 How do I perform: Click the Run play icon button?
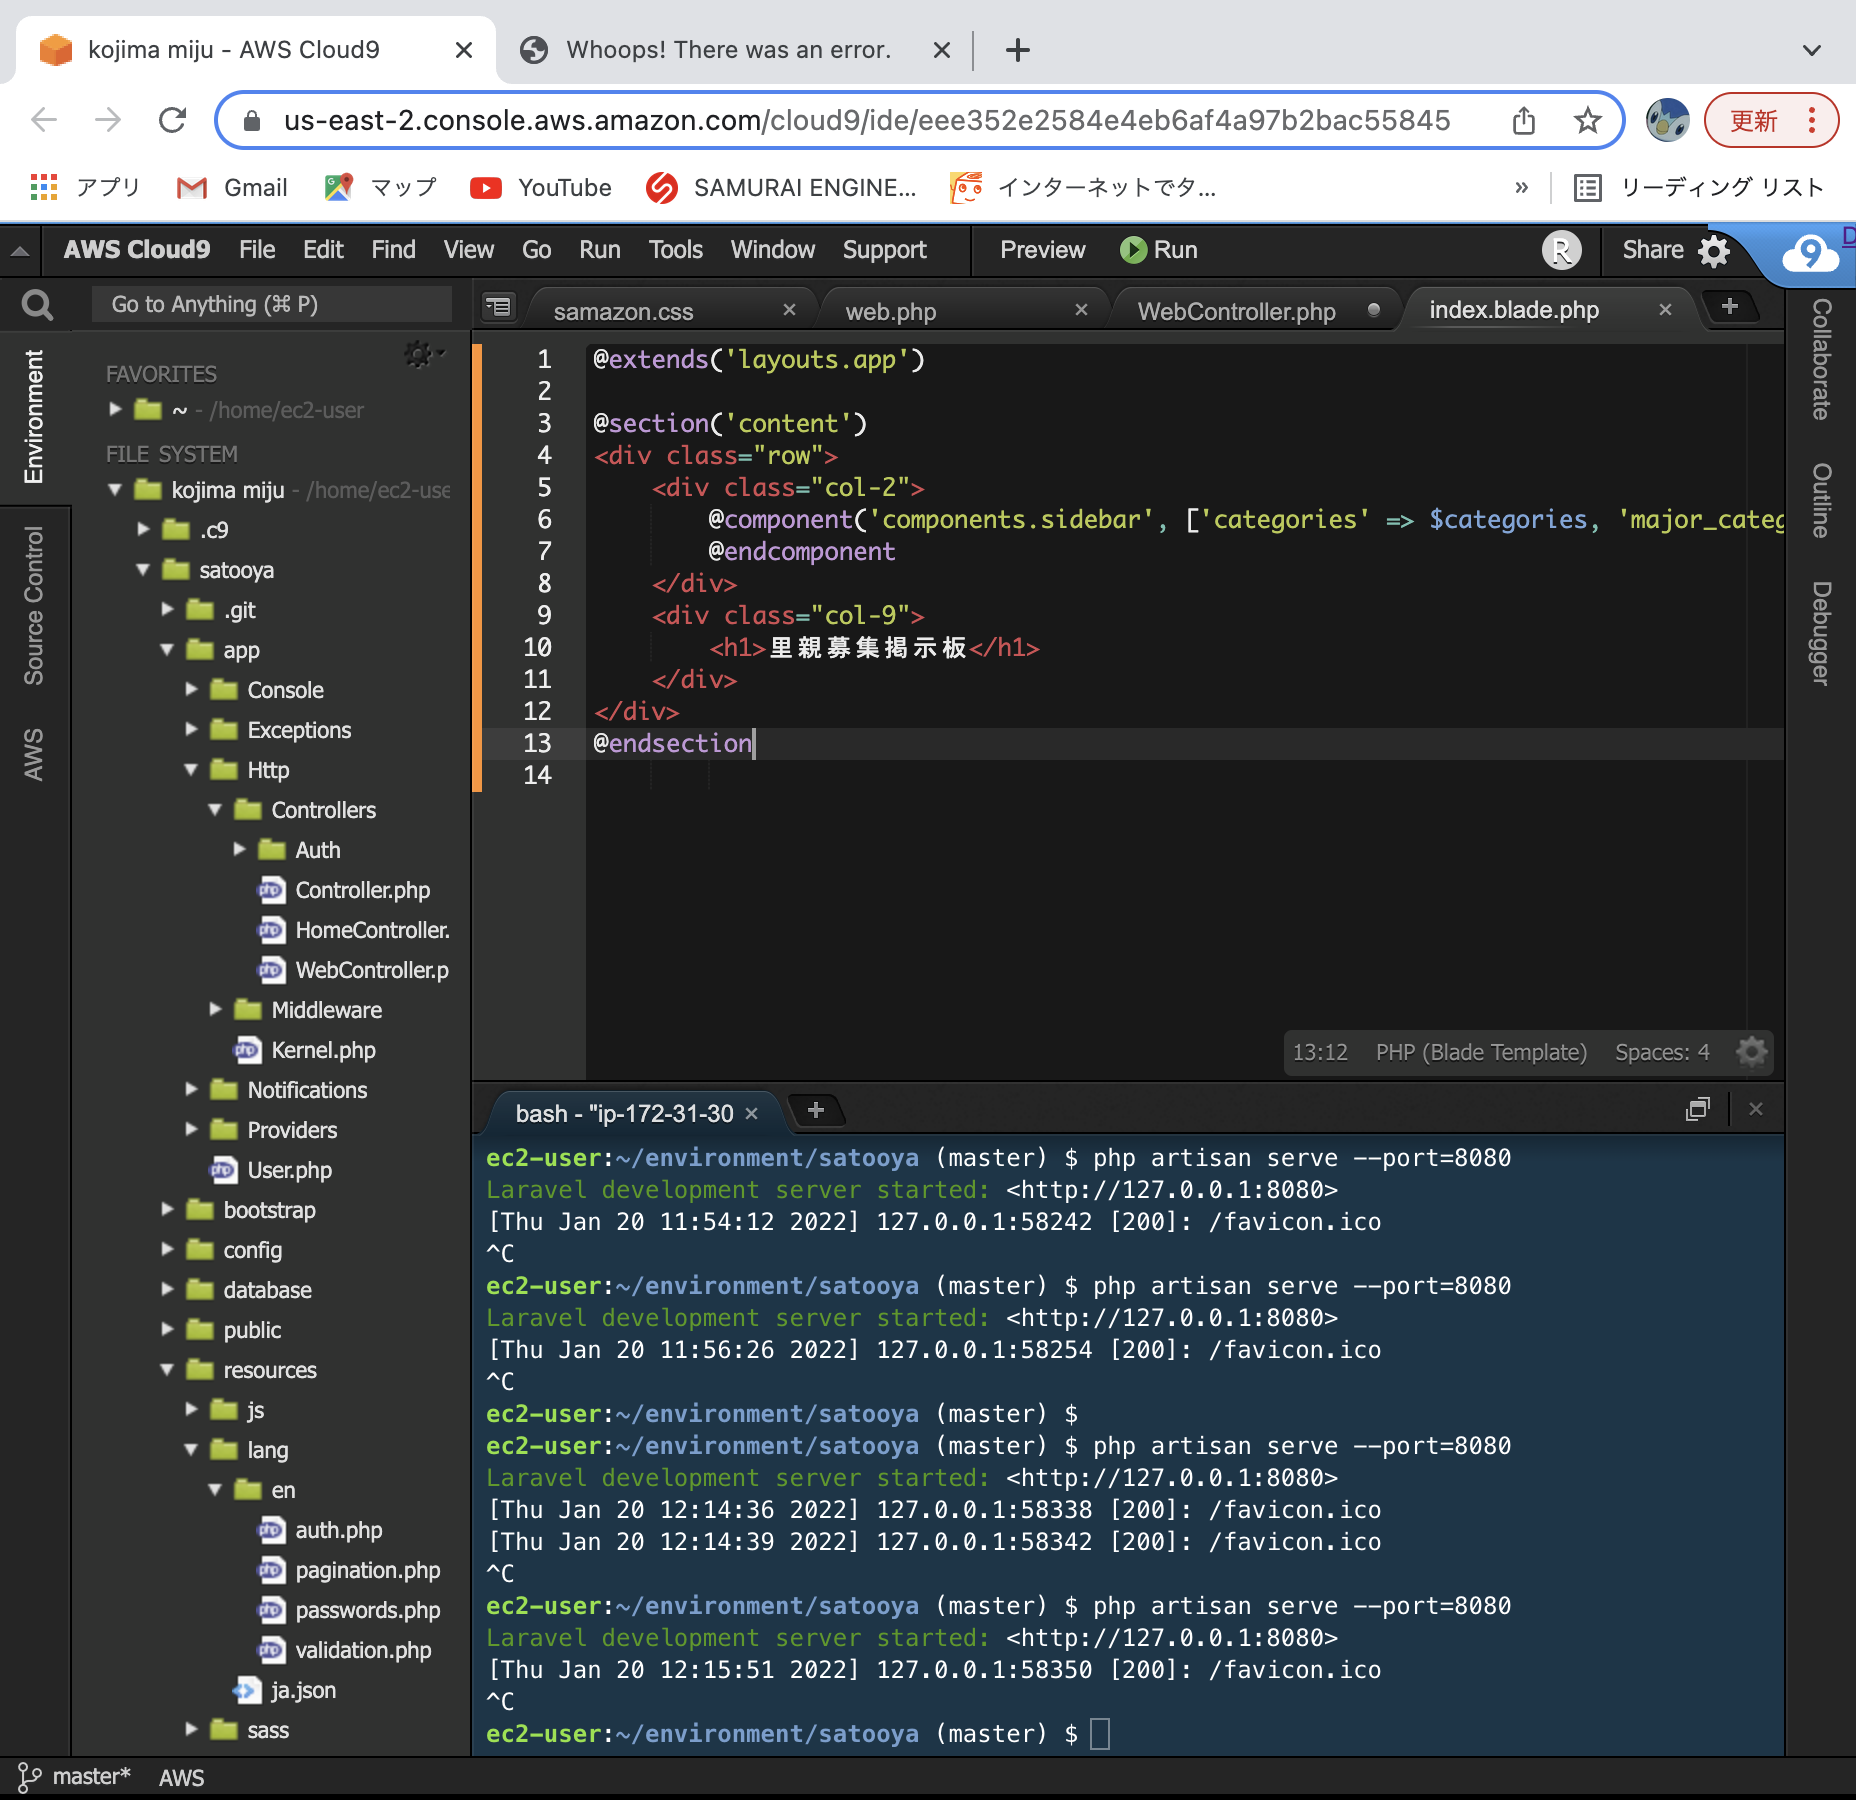(1133, 250)
